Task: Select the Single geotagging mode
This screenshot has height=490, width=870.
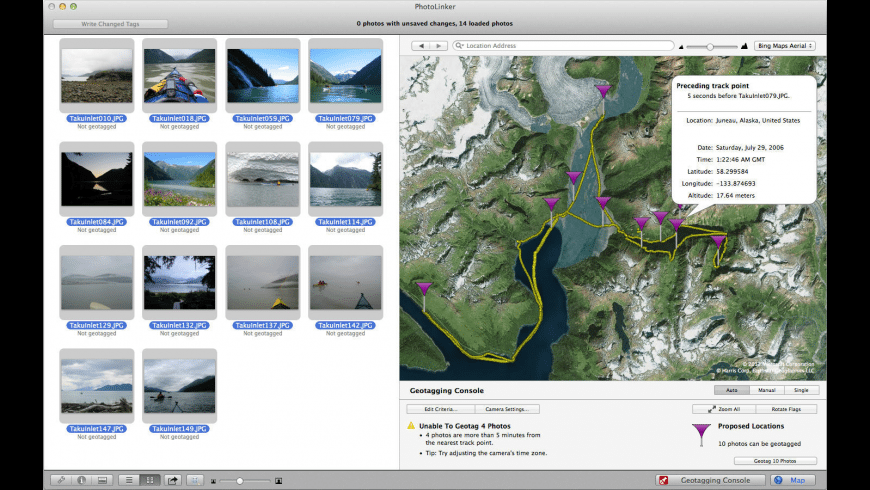Action: coord(801,390)
